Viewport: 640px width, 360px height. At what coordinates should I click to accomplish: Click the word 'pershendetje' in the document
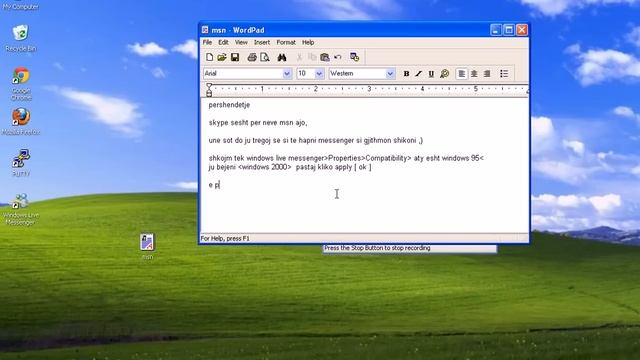click(229, 105)
